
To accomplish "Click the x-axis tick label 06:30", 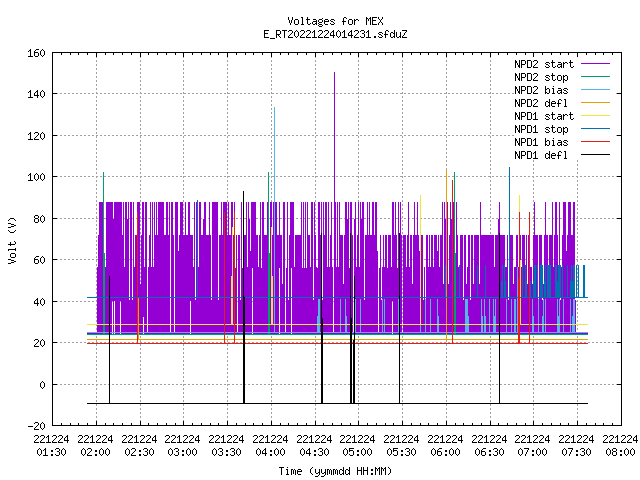I will point(489,452).
